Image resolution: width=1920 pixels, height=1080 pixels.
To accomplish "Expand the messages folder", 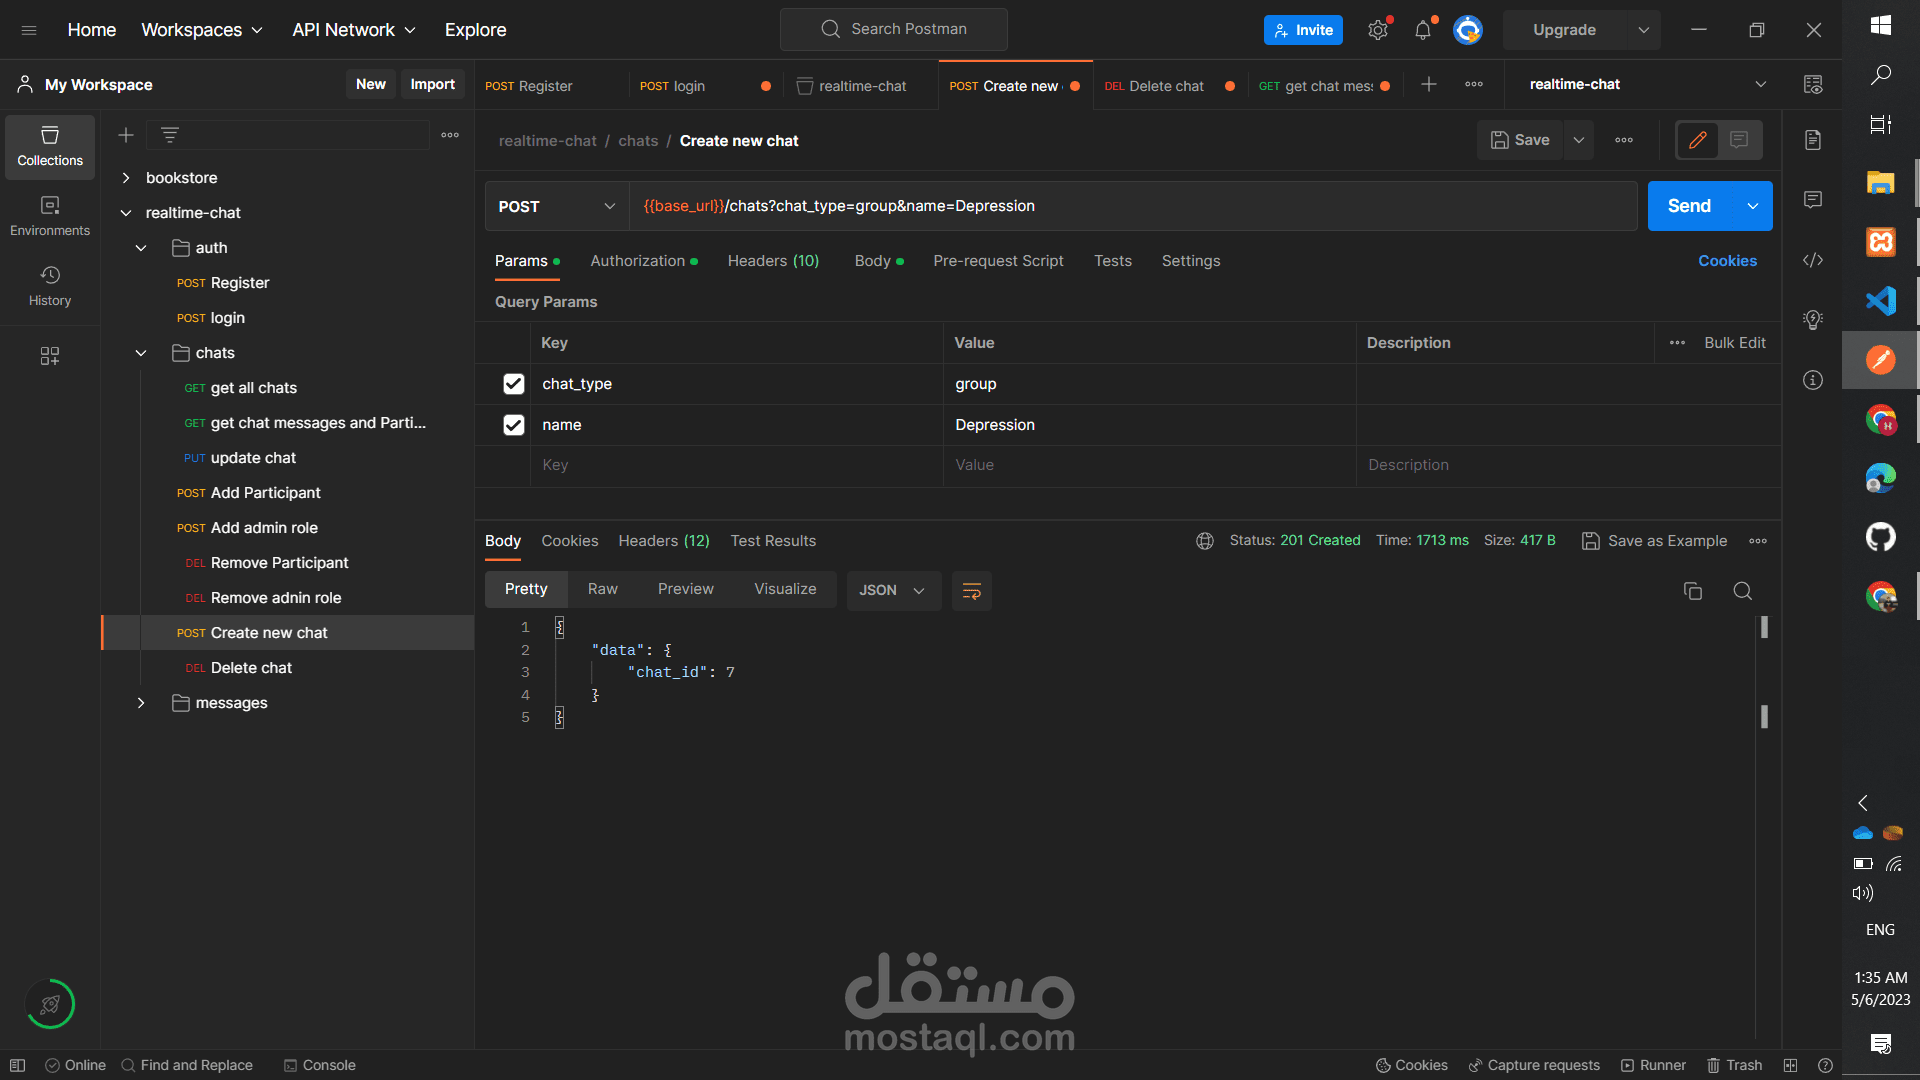I will click(x=141, y=703).
